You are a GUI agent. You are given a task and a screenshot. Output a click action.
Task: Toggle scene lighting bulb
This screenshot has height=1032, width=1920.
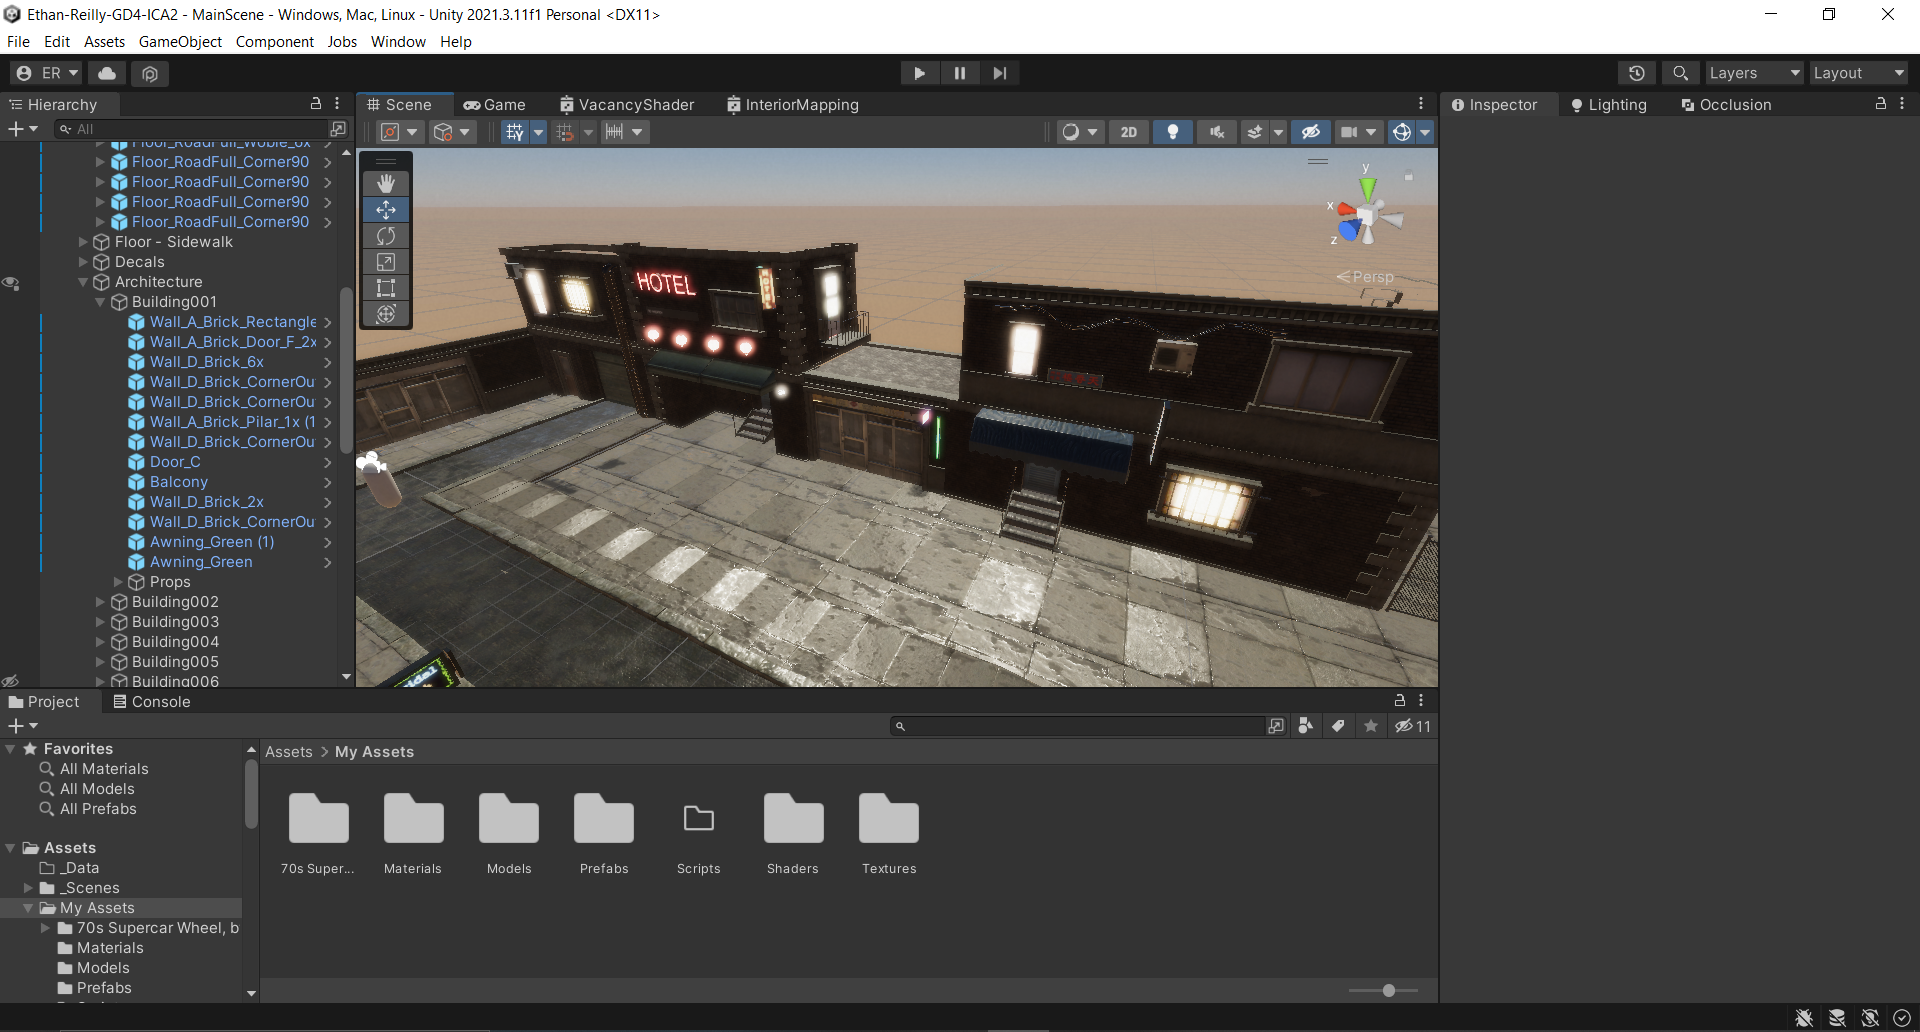(x=1172, y=132)
